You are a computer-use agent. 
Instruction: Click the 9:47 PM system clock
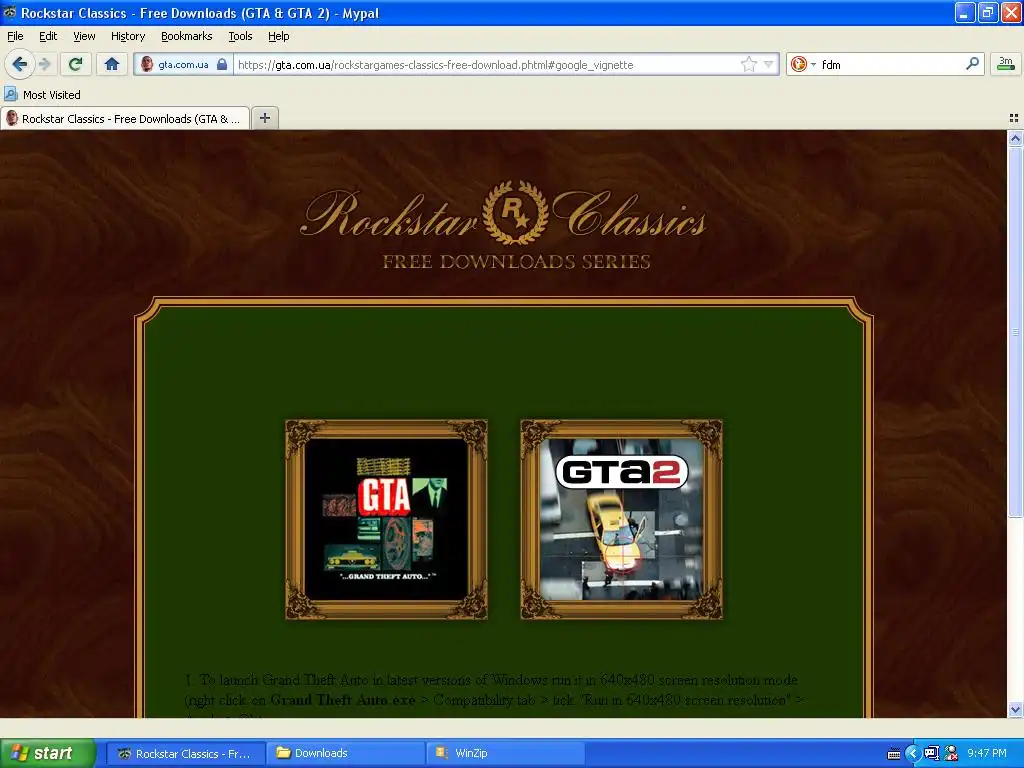[987, 754]
